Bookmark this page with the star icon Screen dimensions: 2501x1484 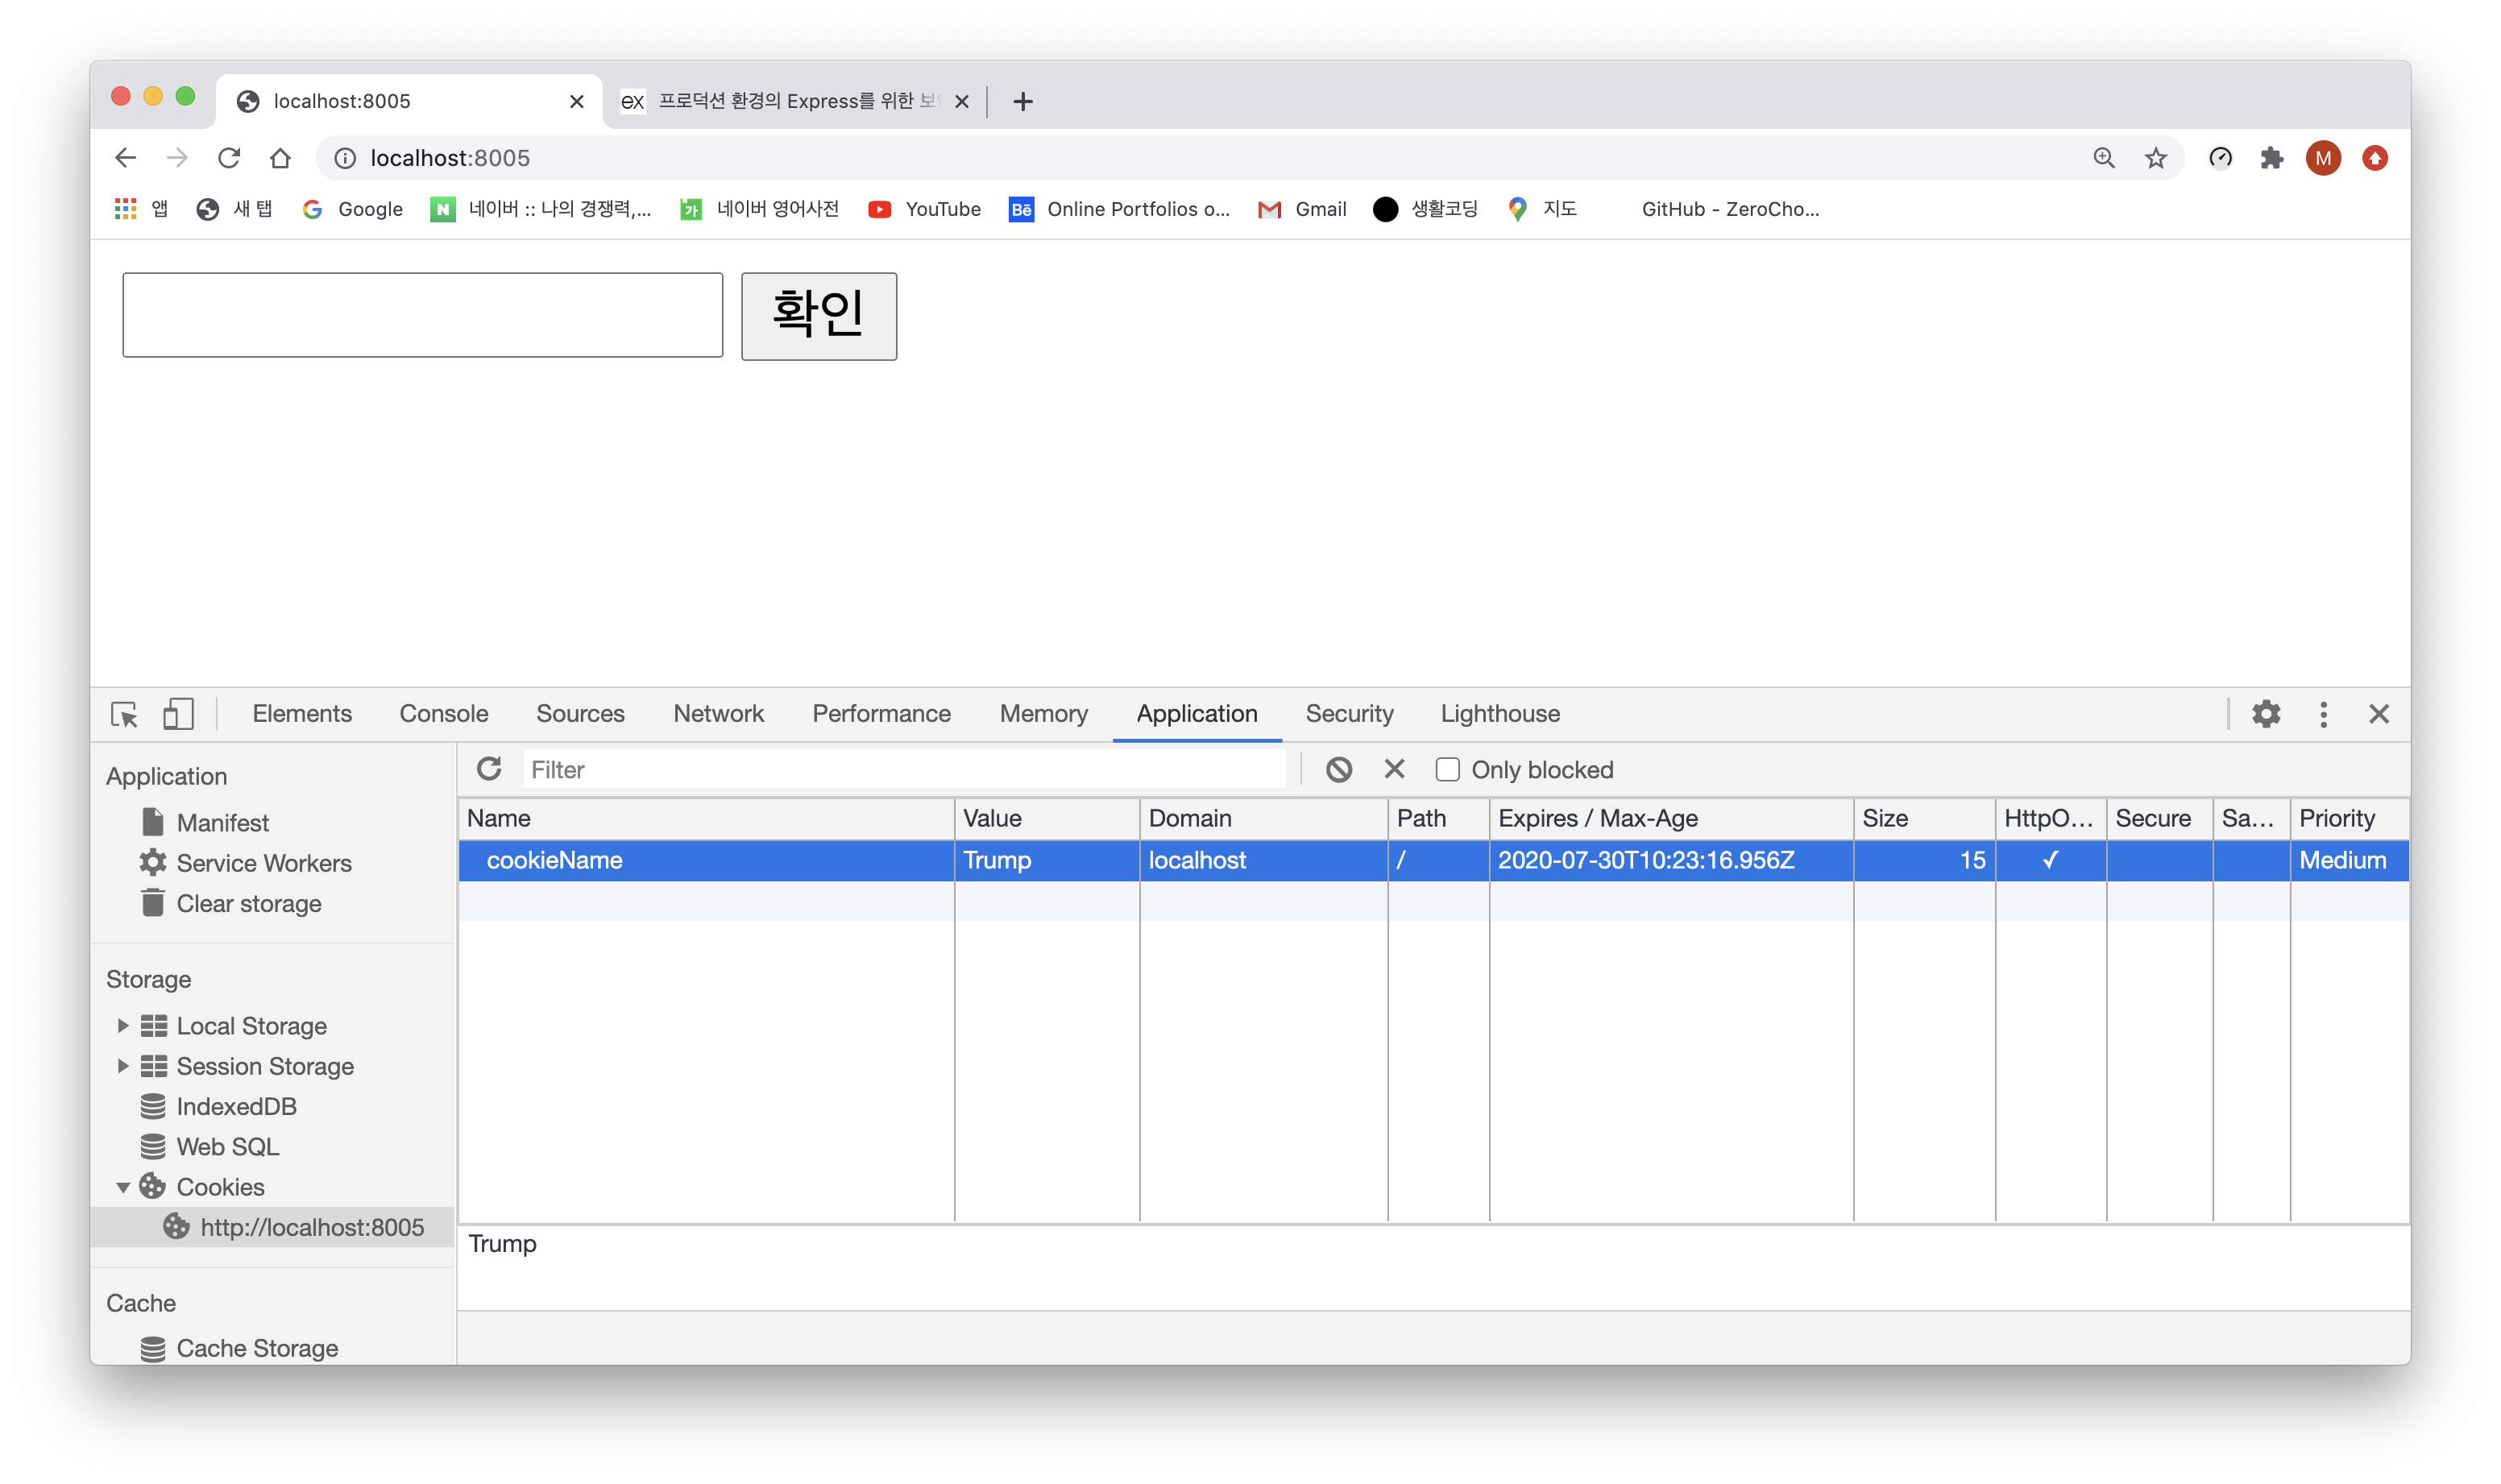pyautogui.click(x=2155, y=158)
